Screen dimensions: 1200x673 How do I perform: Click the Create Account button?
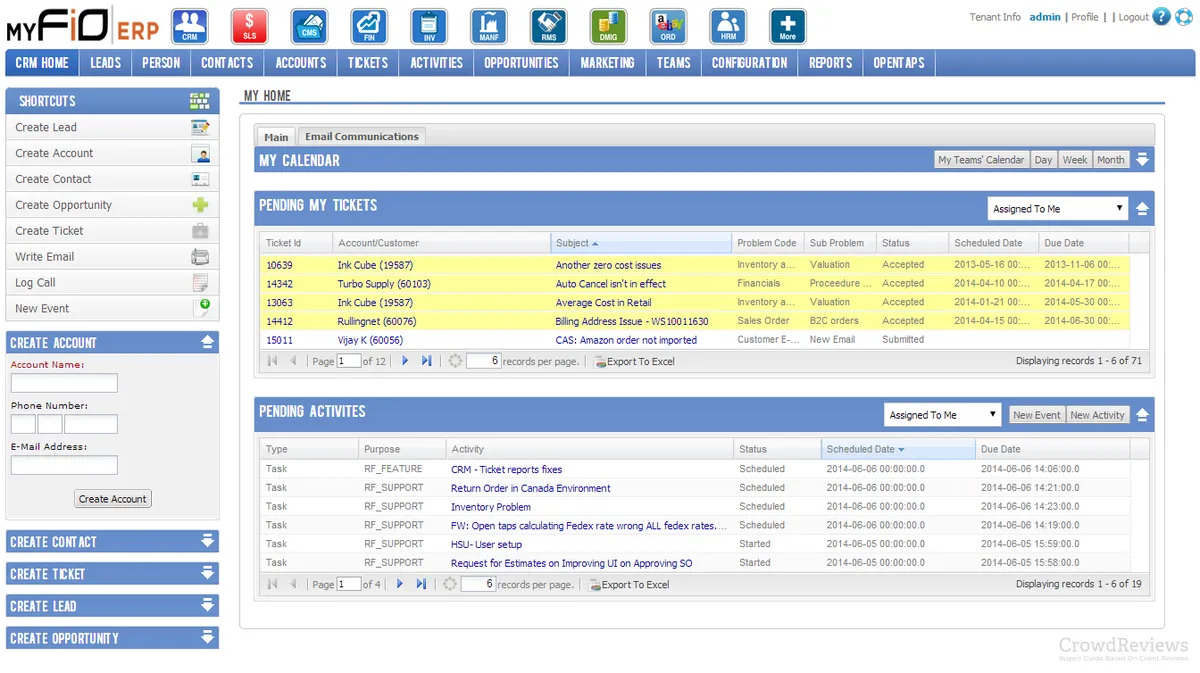tap(113, 499)
